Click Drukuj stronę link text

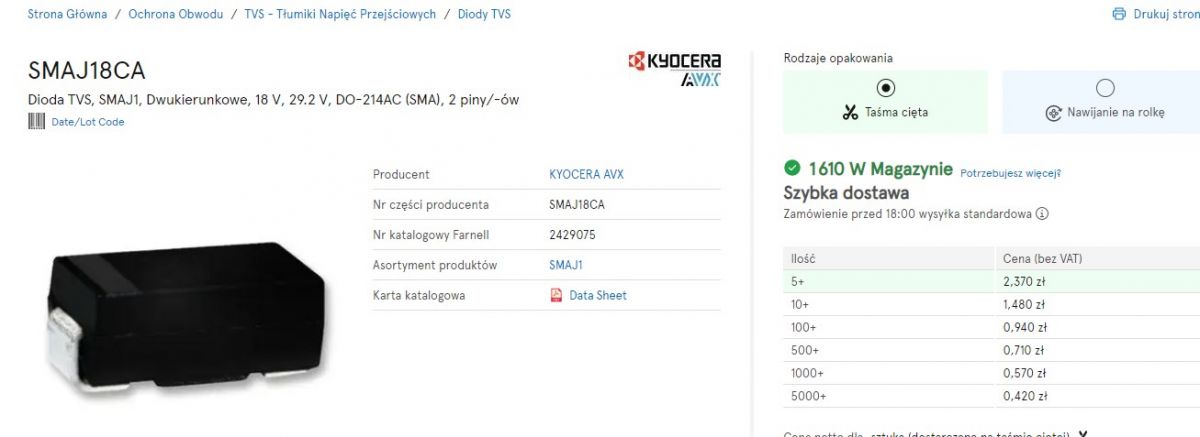pyautogui.click(x=1166, y=15)
